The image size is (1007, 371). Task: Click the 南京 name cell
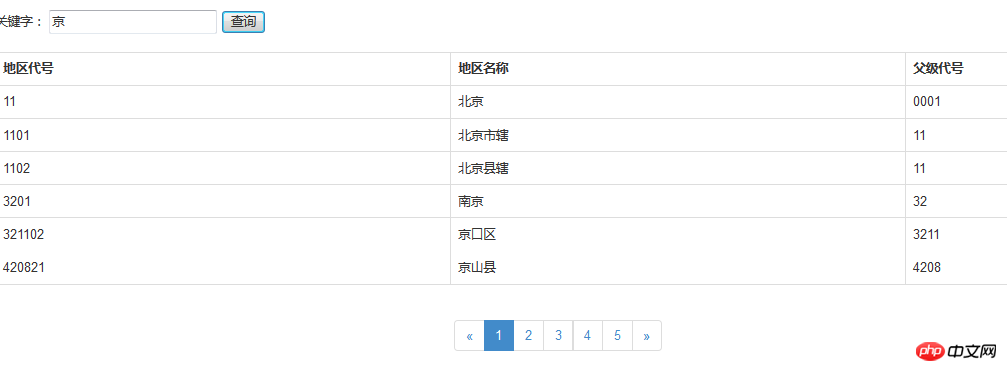(x=678, y=202)
